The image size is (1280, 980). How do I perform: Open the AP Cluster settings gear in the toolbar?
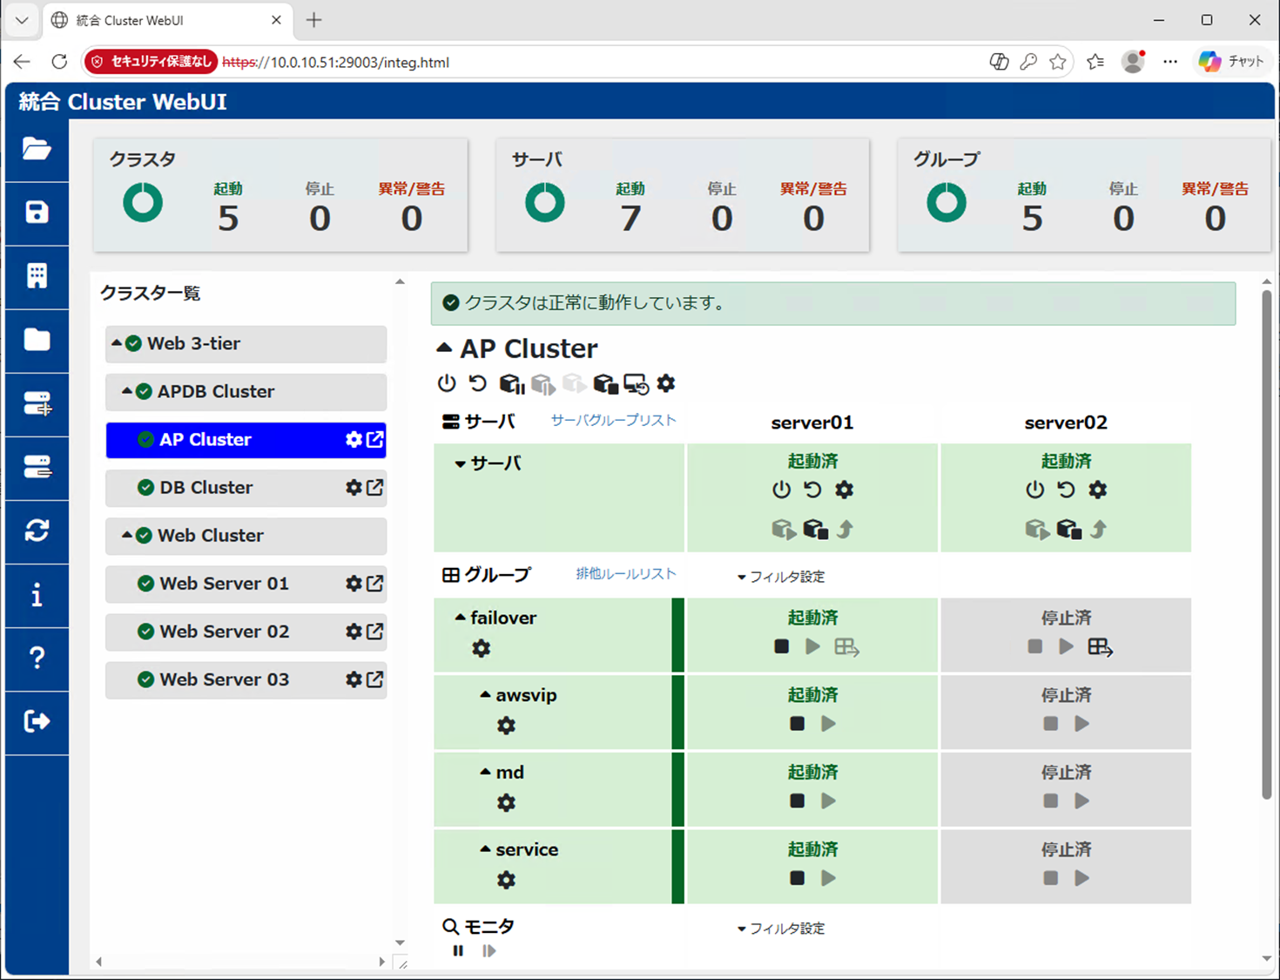pyautogui.click(x=666, y=383)
